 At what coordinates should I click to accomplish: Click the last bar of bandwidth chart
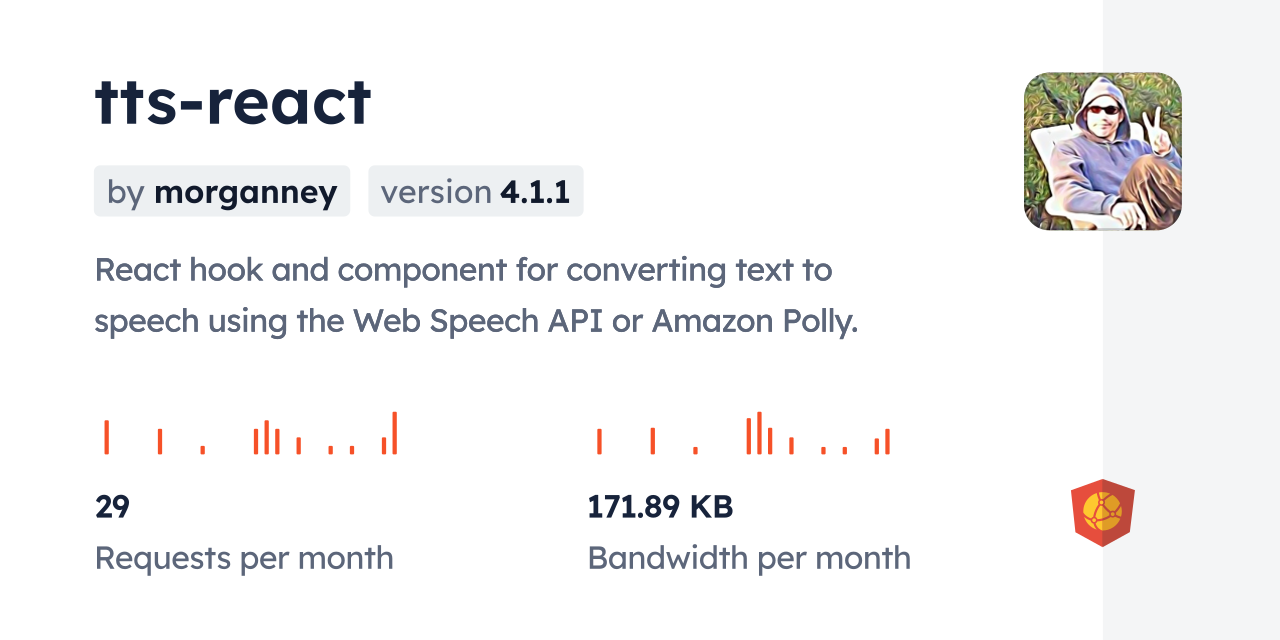887,441
